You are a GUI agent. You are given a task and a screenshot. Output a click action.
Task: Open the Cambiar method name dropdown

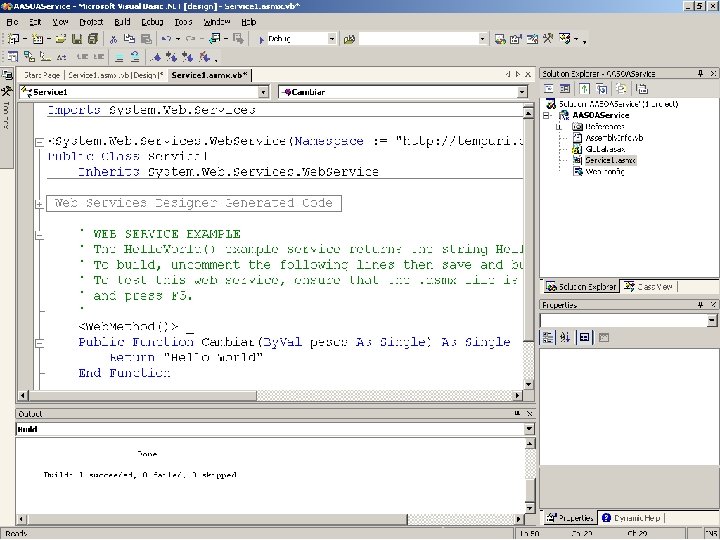[x=522, y=92]
